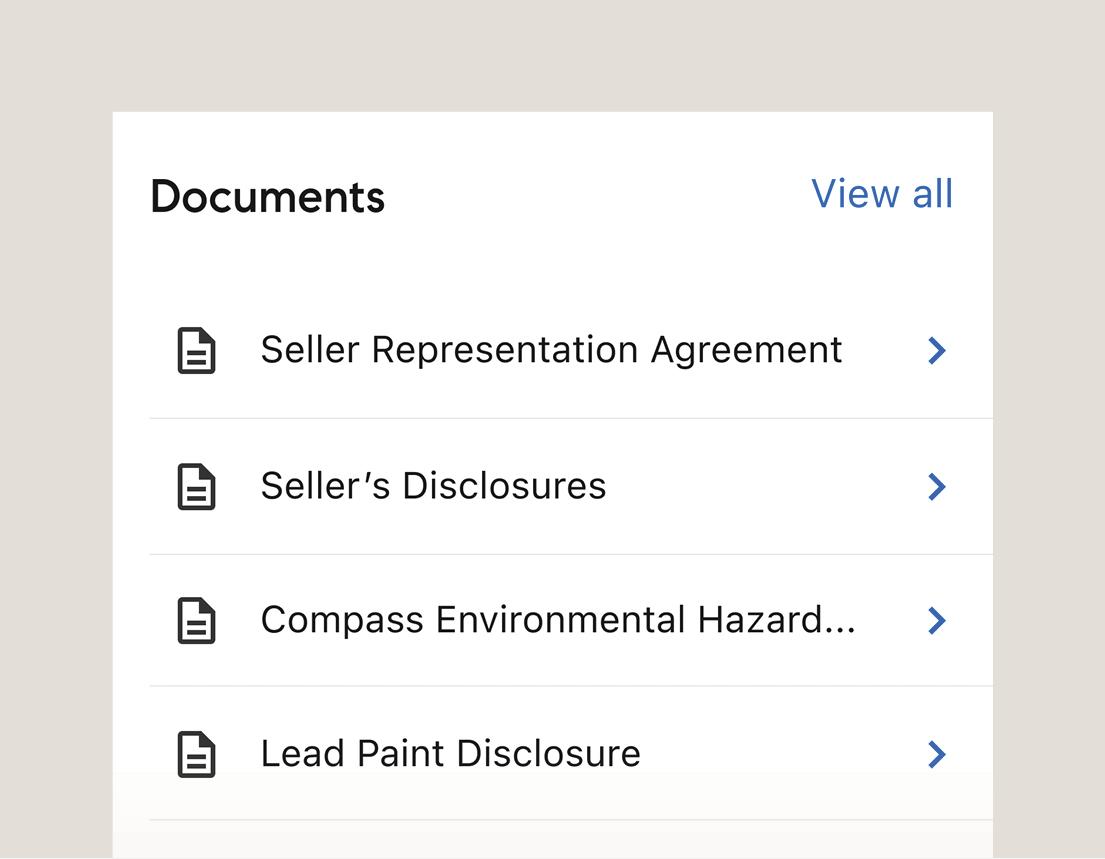Open Seller's Disclosures using the right arrow
The width and height of the screenshot is (1105, 859).
[937, 487]
